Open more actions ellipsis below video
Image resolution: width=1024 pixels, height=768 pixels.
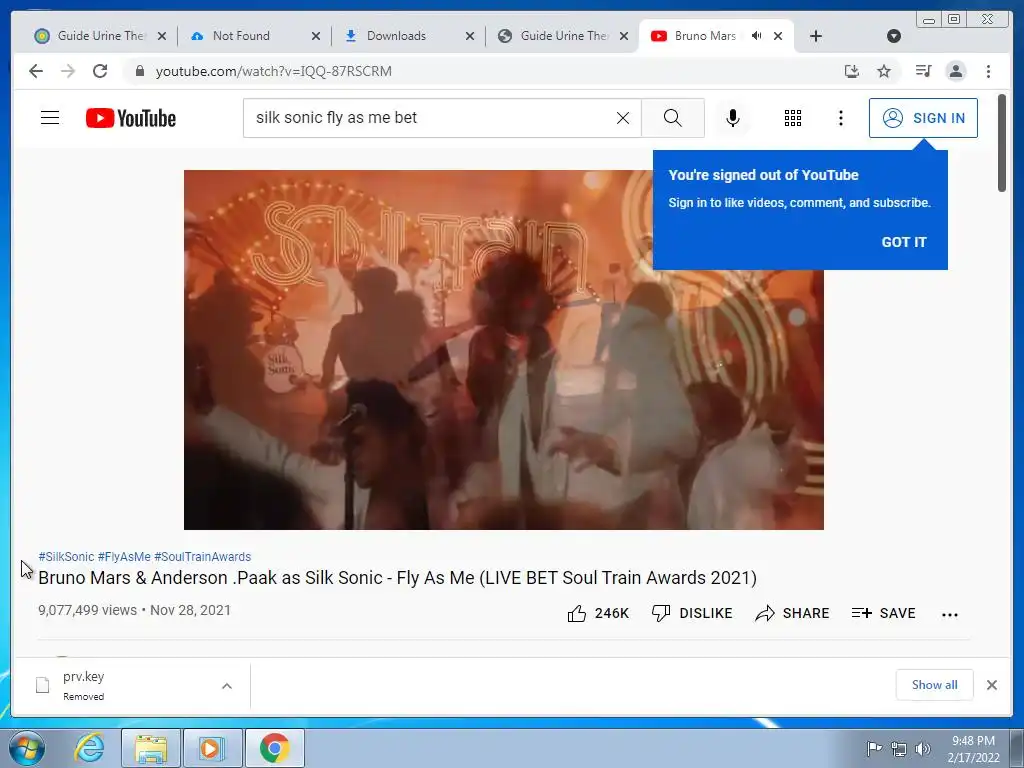coord(950,614)
